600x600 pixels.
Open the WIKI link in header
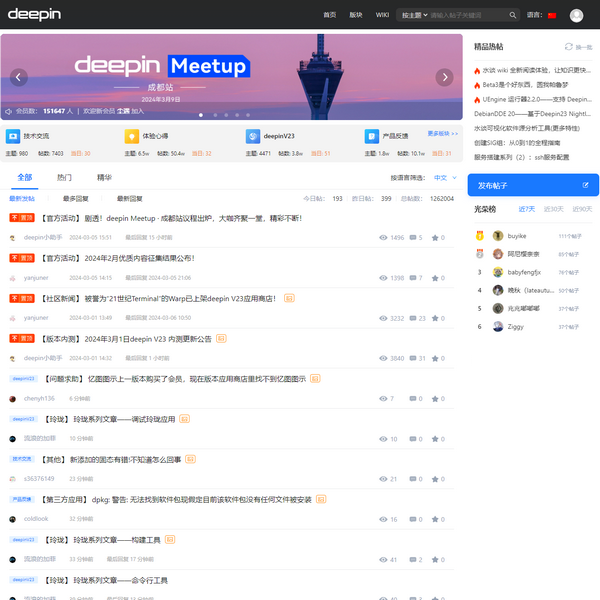tap(382, 15)
